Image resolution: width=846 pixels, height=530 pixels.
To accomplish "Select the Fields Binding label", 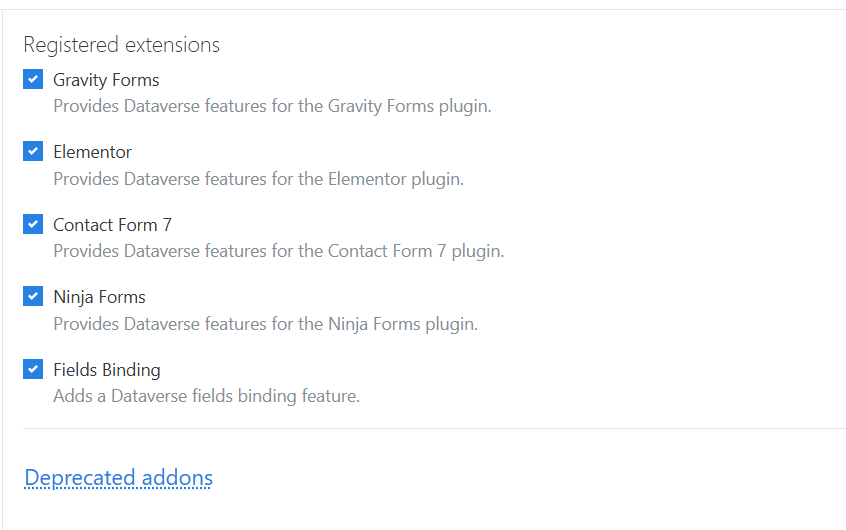I will point(106,370).
